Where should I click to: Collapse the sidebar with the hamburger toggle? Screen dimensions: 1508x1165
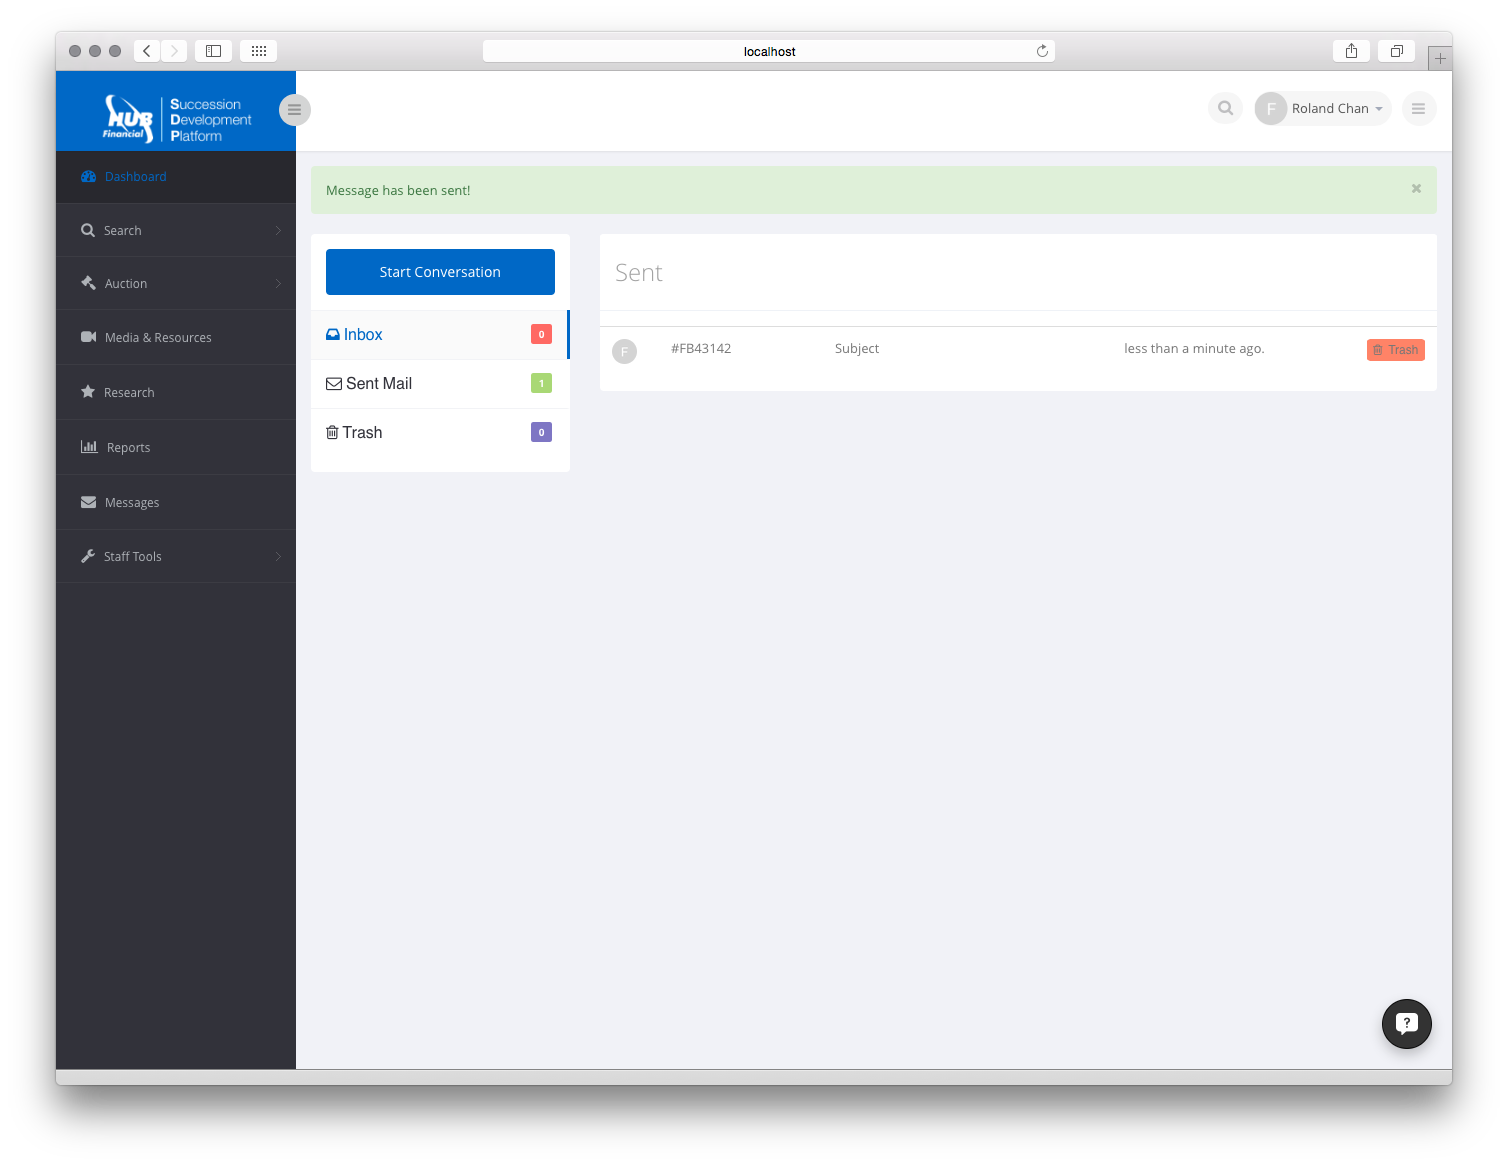[x=294, y=110]
